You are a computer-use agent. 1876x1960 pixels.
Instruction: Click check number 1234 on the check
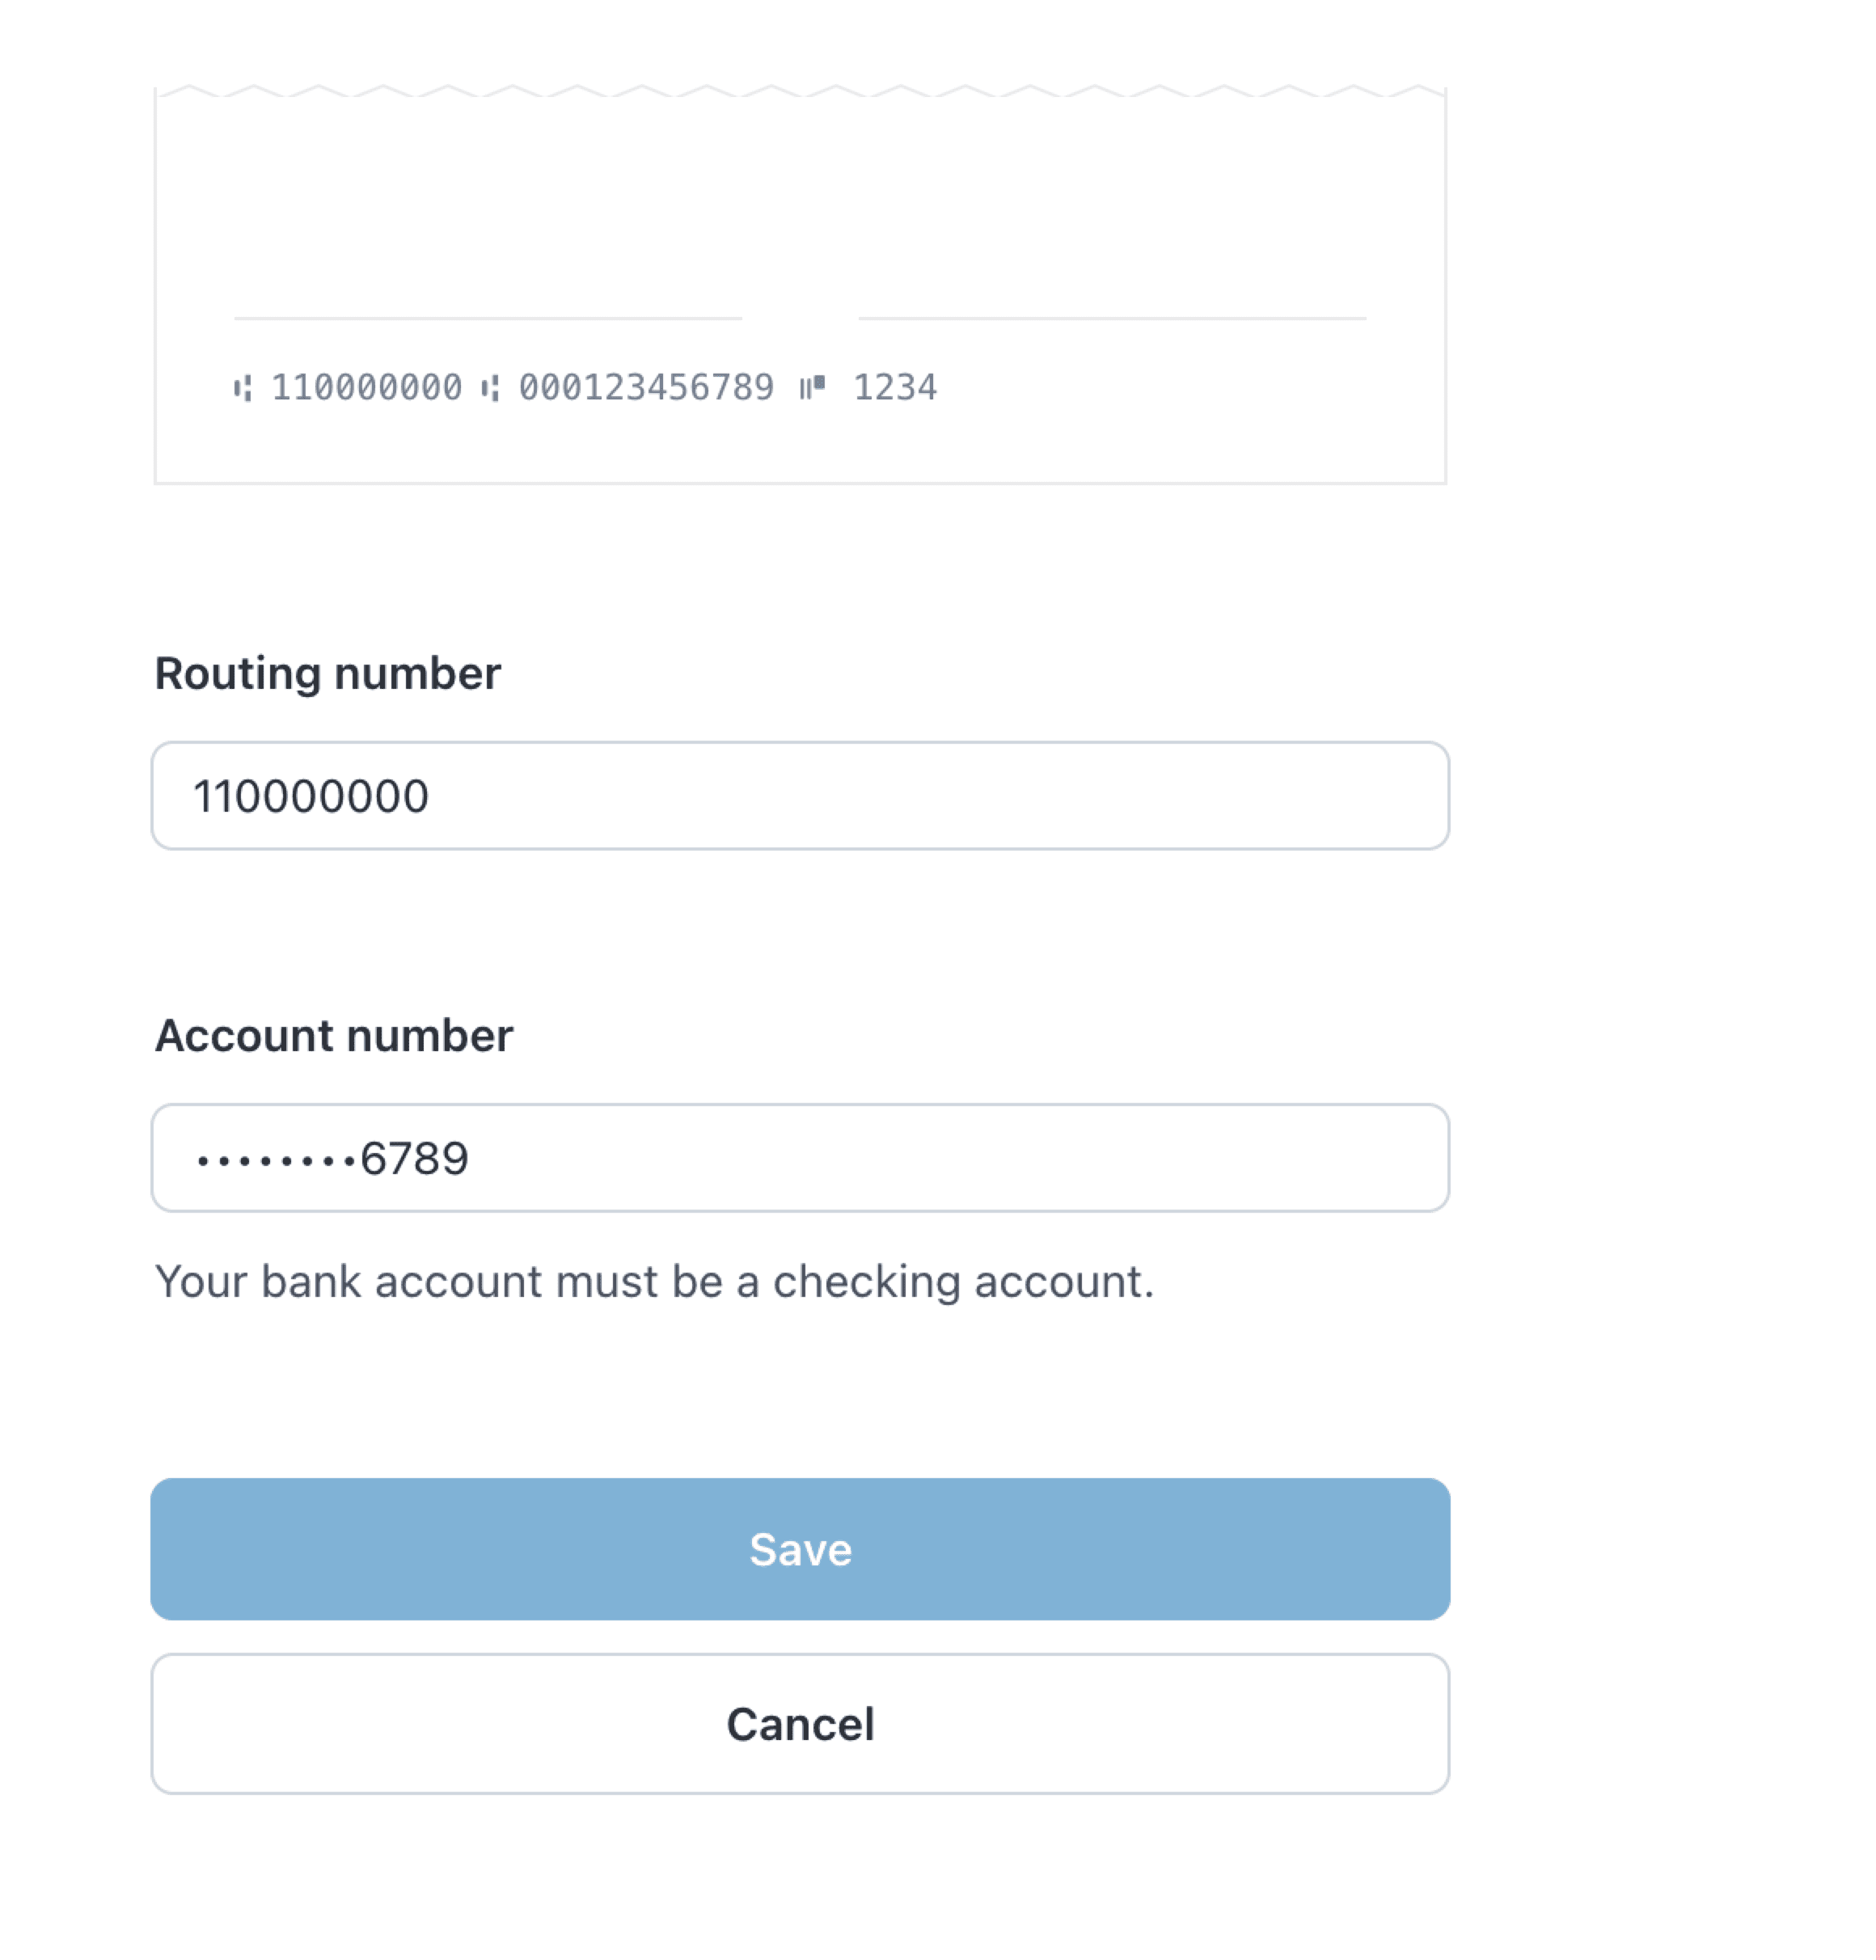point(895,387)
